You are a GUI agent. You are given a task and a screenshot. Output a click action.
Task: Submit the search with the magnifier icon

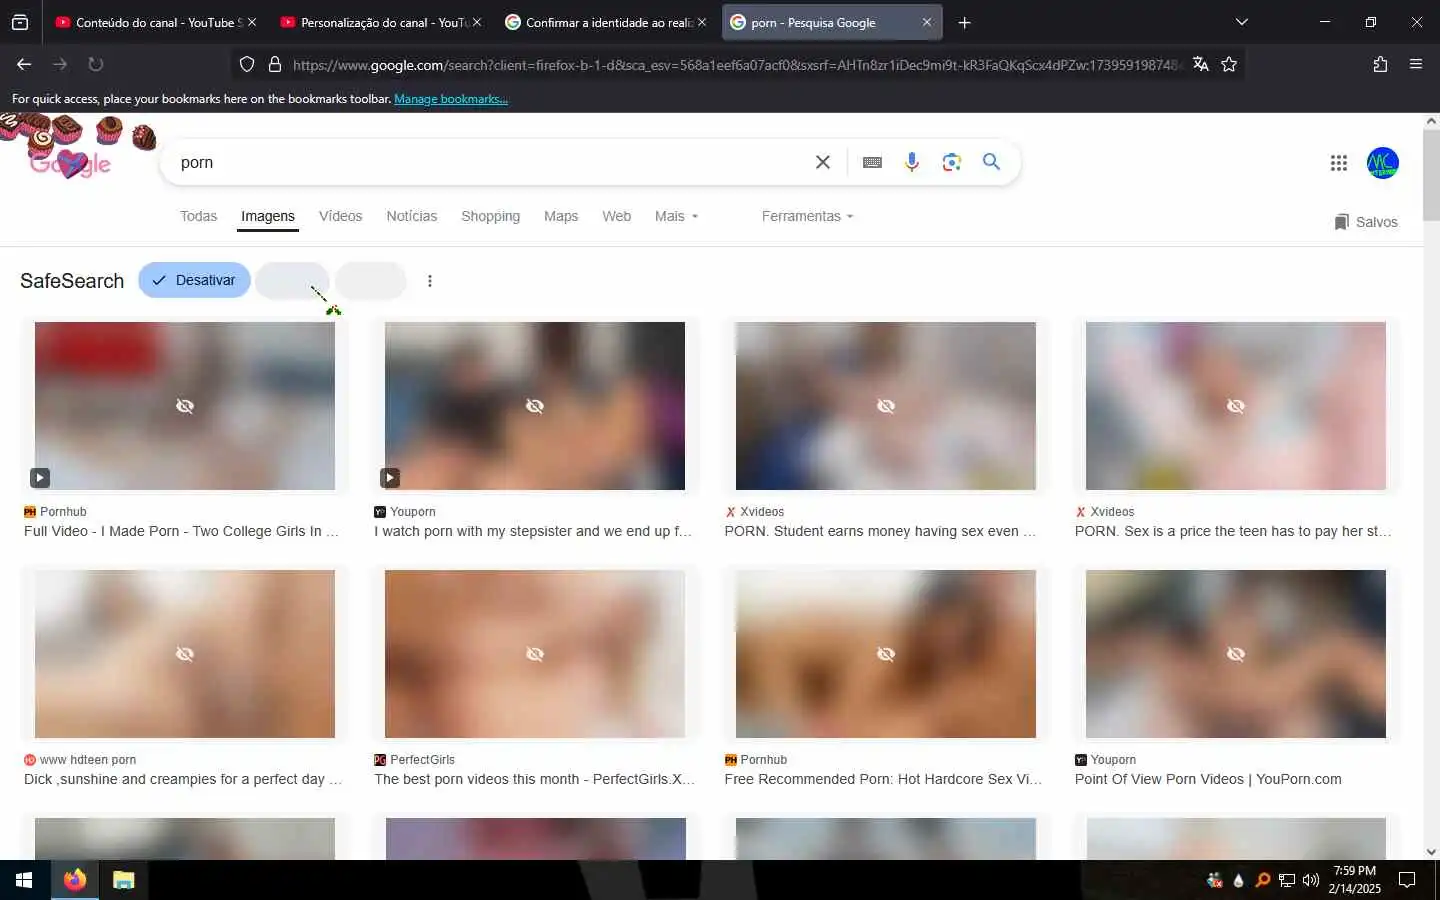tap(991, 161)
